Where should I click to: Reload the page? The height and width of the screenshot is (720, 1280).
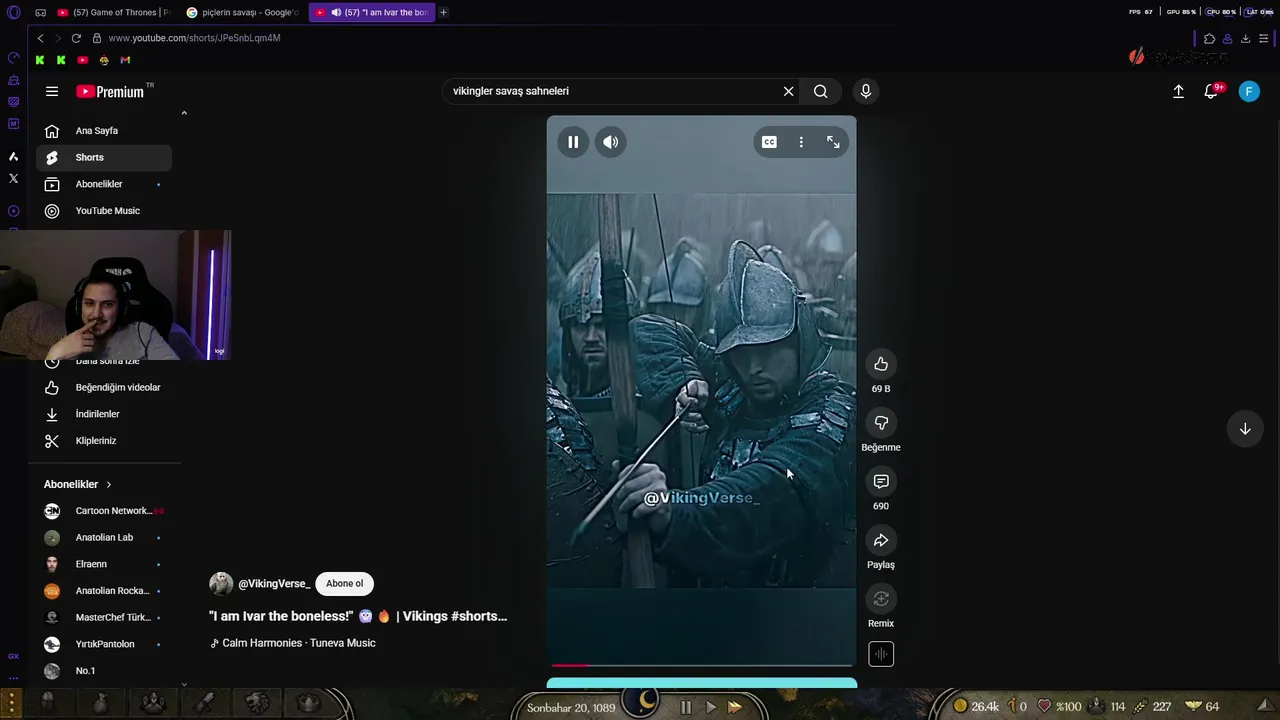(76, 38)
